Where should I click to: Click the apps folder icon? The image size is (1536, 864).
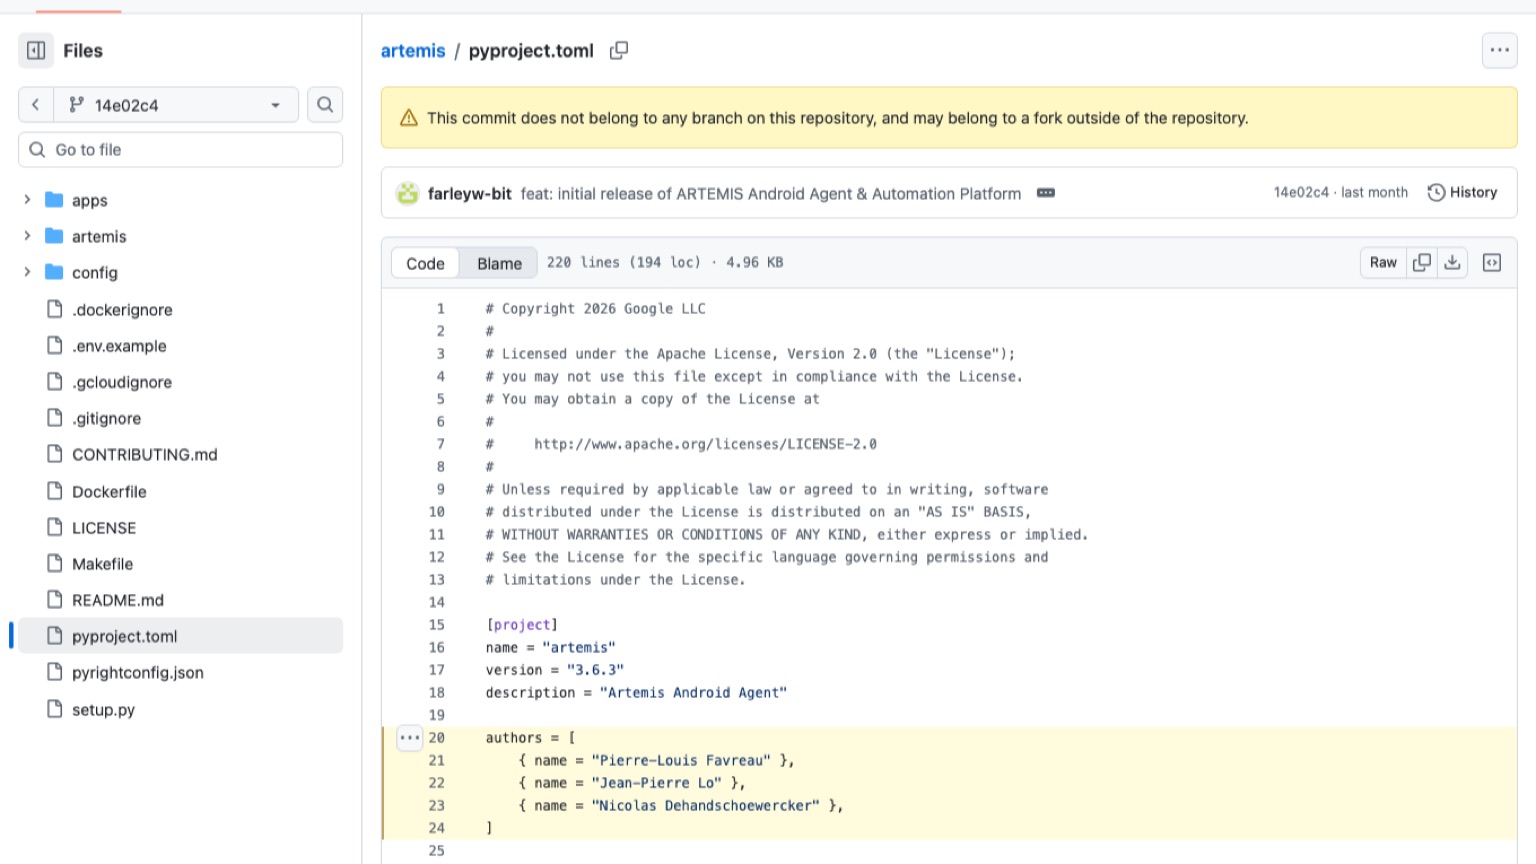pyautogui.click(x=54, y=200)
